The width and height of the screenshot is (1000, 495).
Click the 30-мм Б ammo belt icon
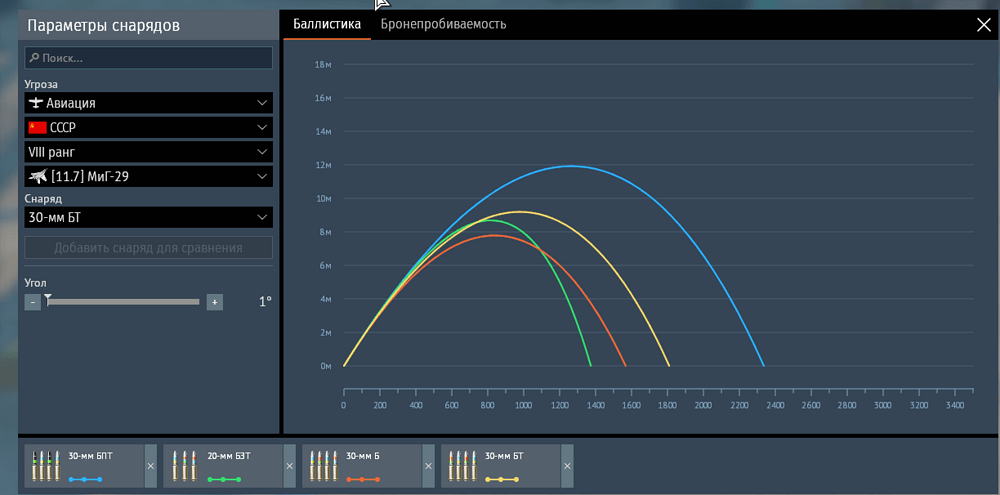pyautogui.click(x=324, y=466)
